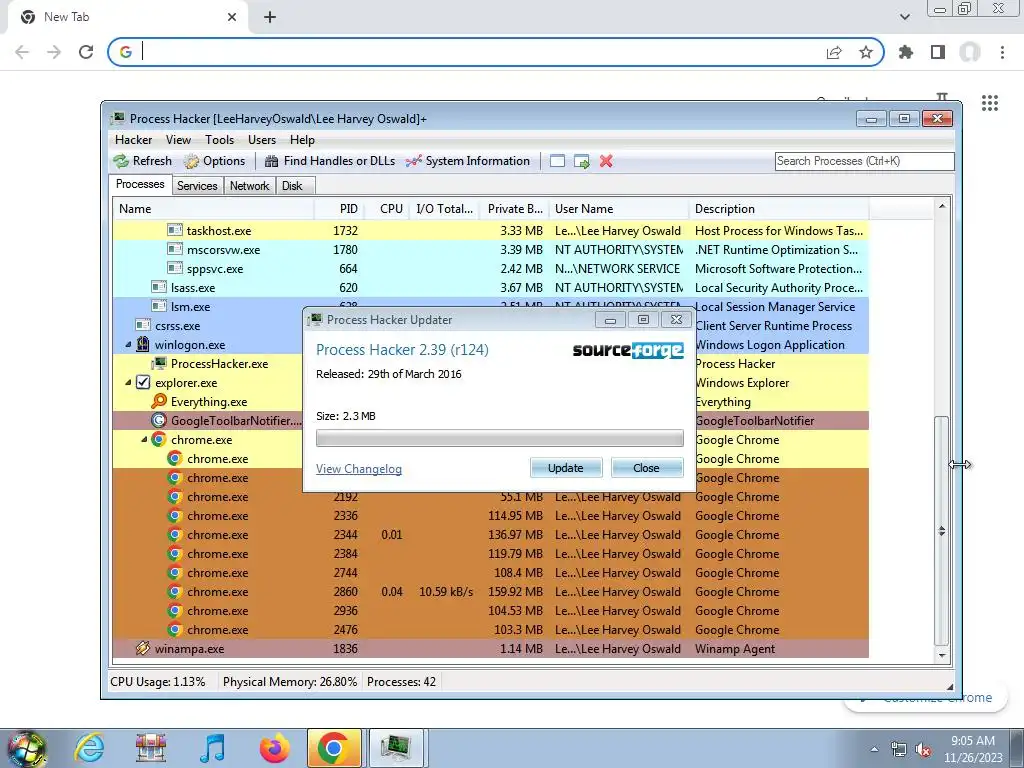Screen dimensions: 1024x768
Task: Click the process list scrollbar thumb
Action: [x=942, y=530]
